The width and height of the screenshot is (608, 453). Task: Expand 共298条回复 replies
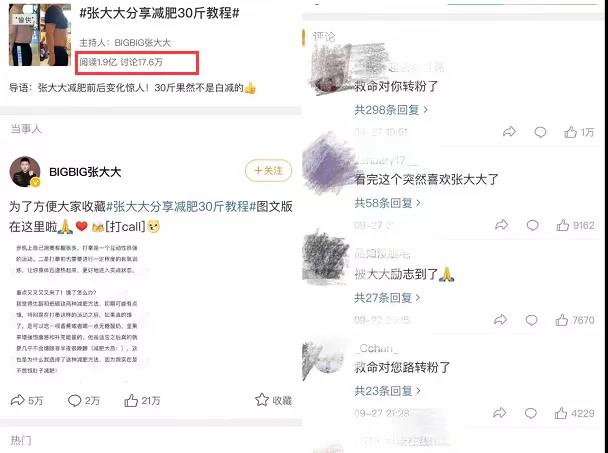coord(391,110)
